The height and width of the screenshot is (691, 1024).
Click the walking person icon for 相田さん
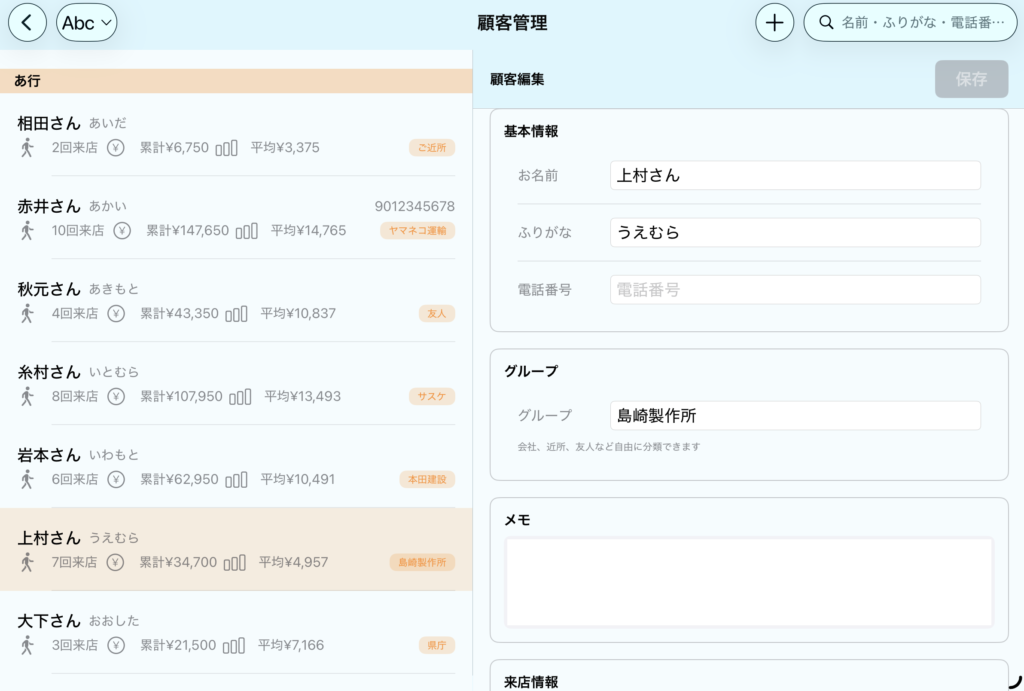27,148
